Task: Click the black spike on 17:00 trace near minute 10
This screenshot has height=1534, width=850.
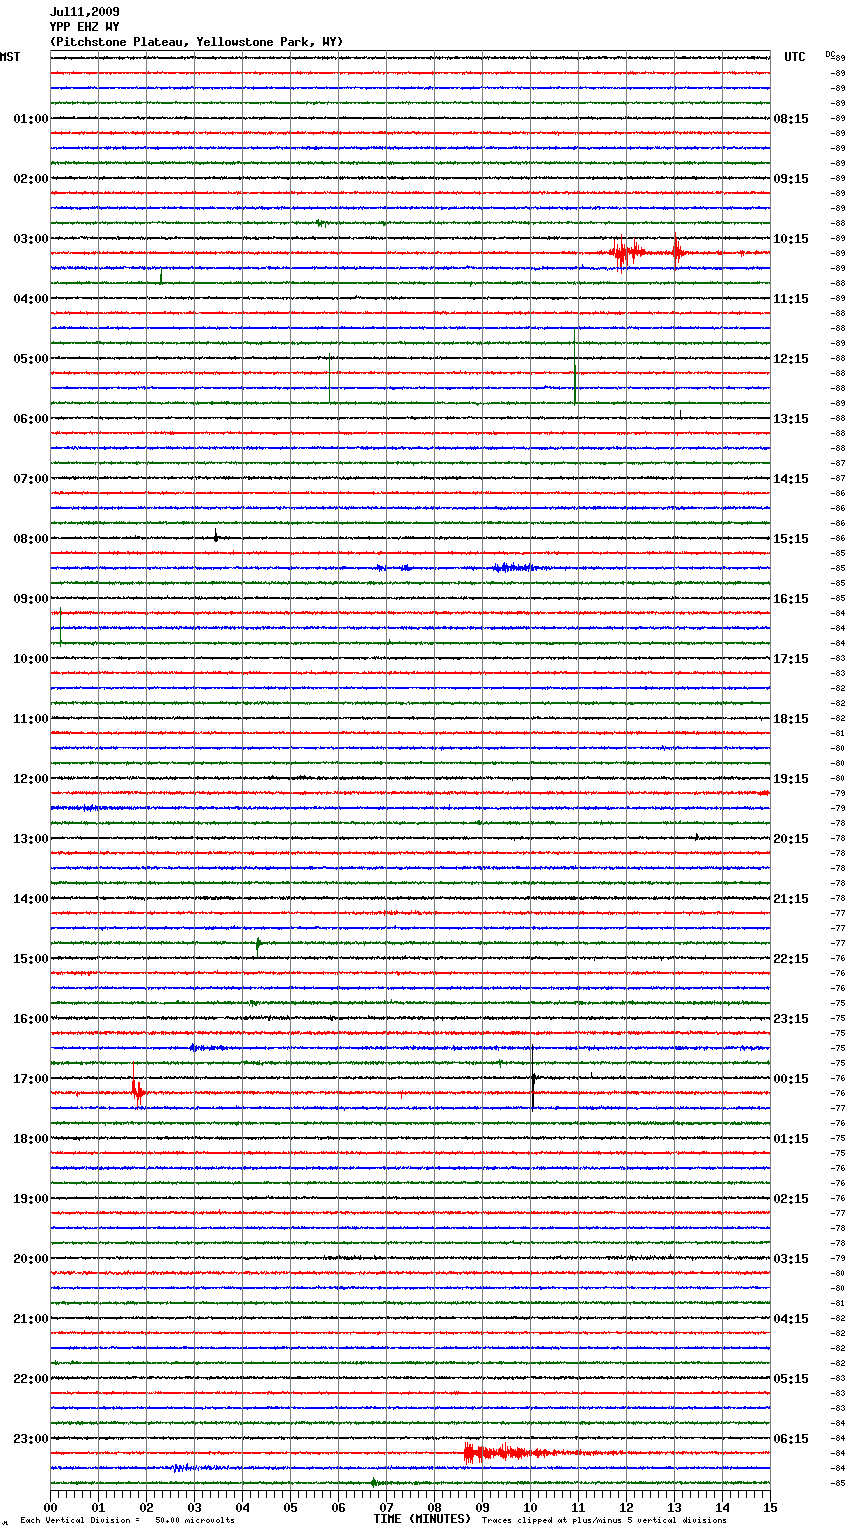Action: click(533, 1078)
